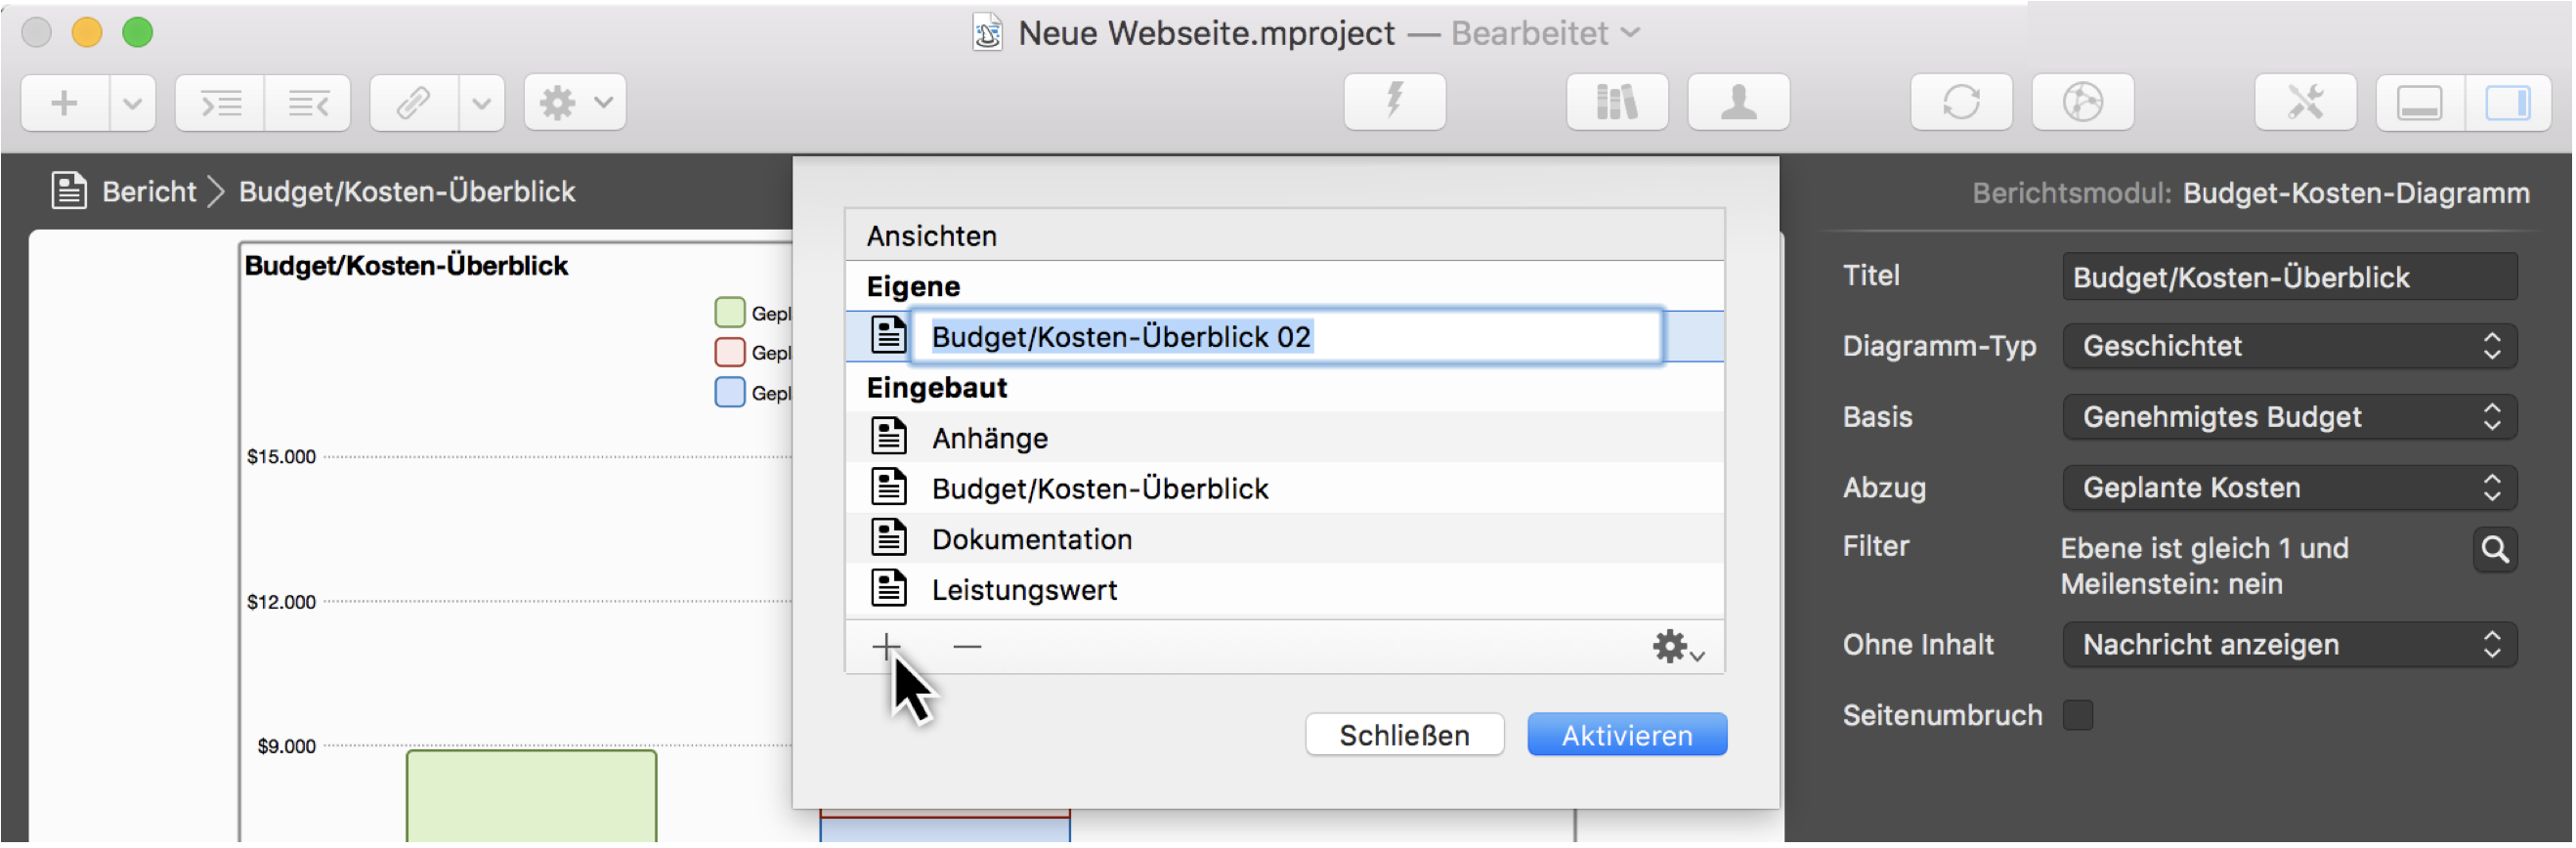2576x848 pixels.
Task: Click the Catch Up lightning bolt icon
Action: pyautogui.click(x=1394, y=101)
